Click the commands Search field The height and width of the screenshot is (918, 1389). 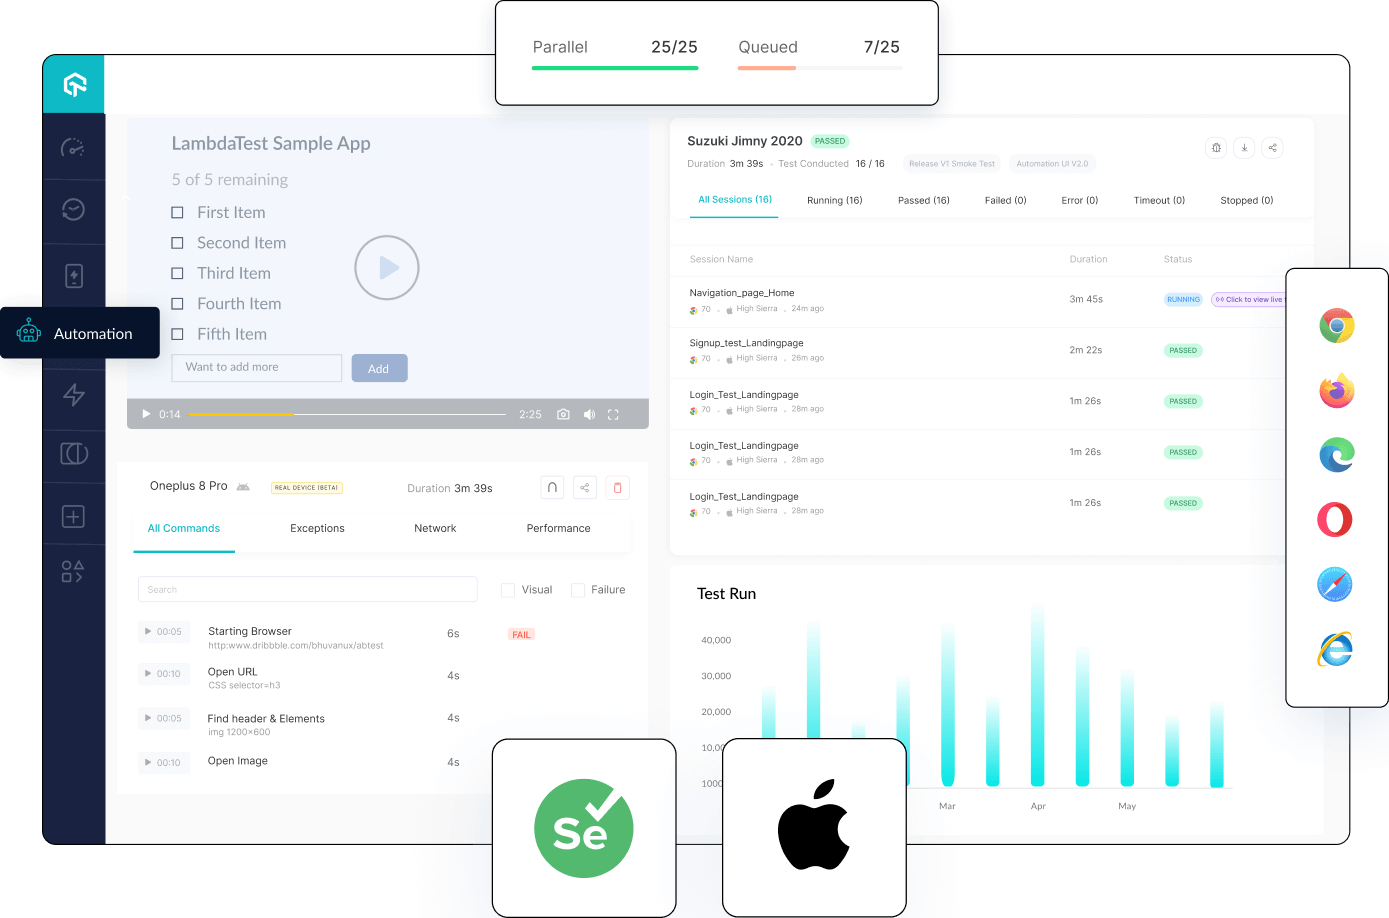pyautogui.click(x=308, y=589)
